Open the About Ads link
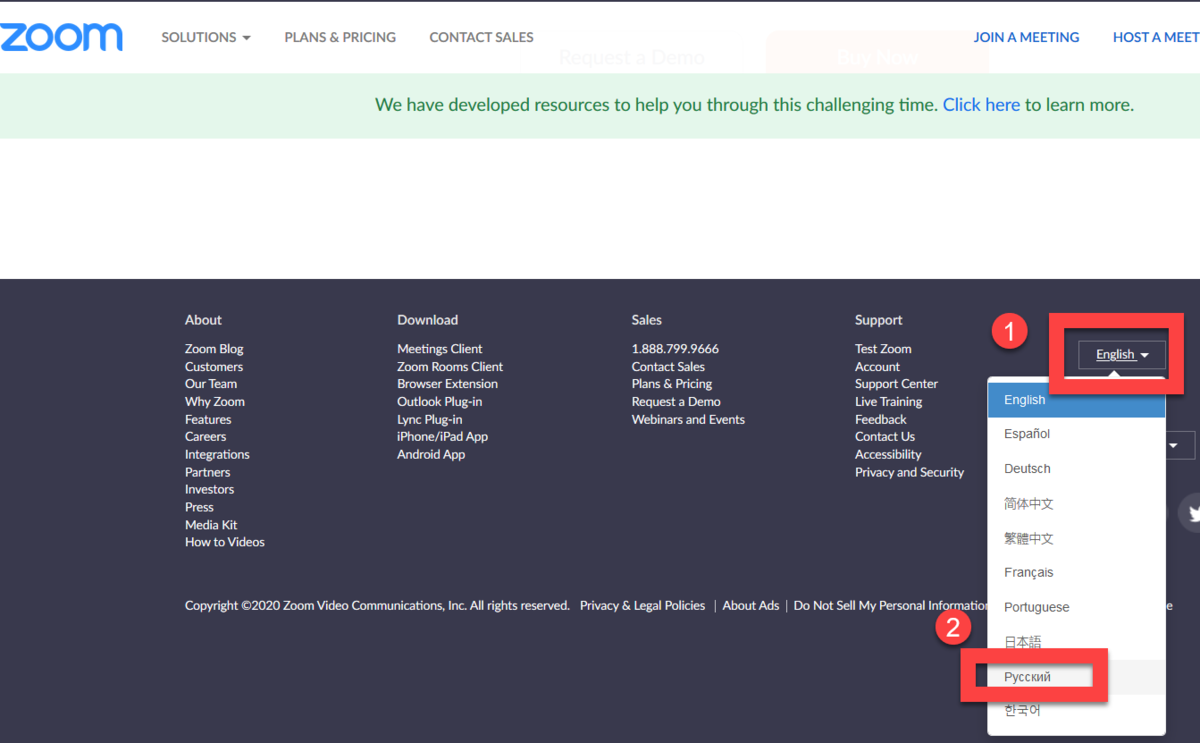 coord(751,606)
